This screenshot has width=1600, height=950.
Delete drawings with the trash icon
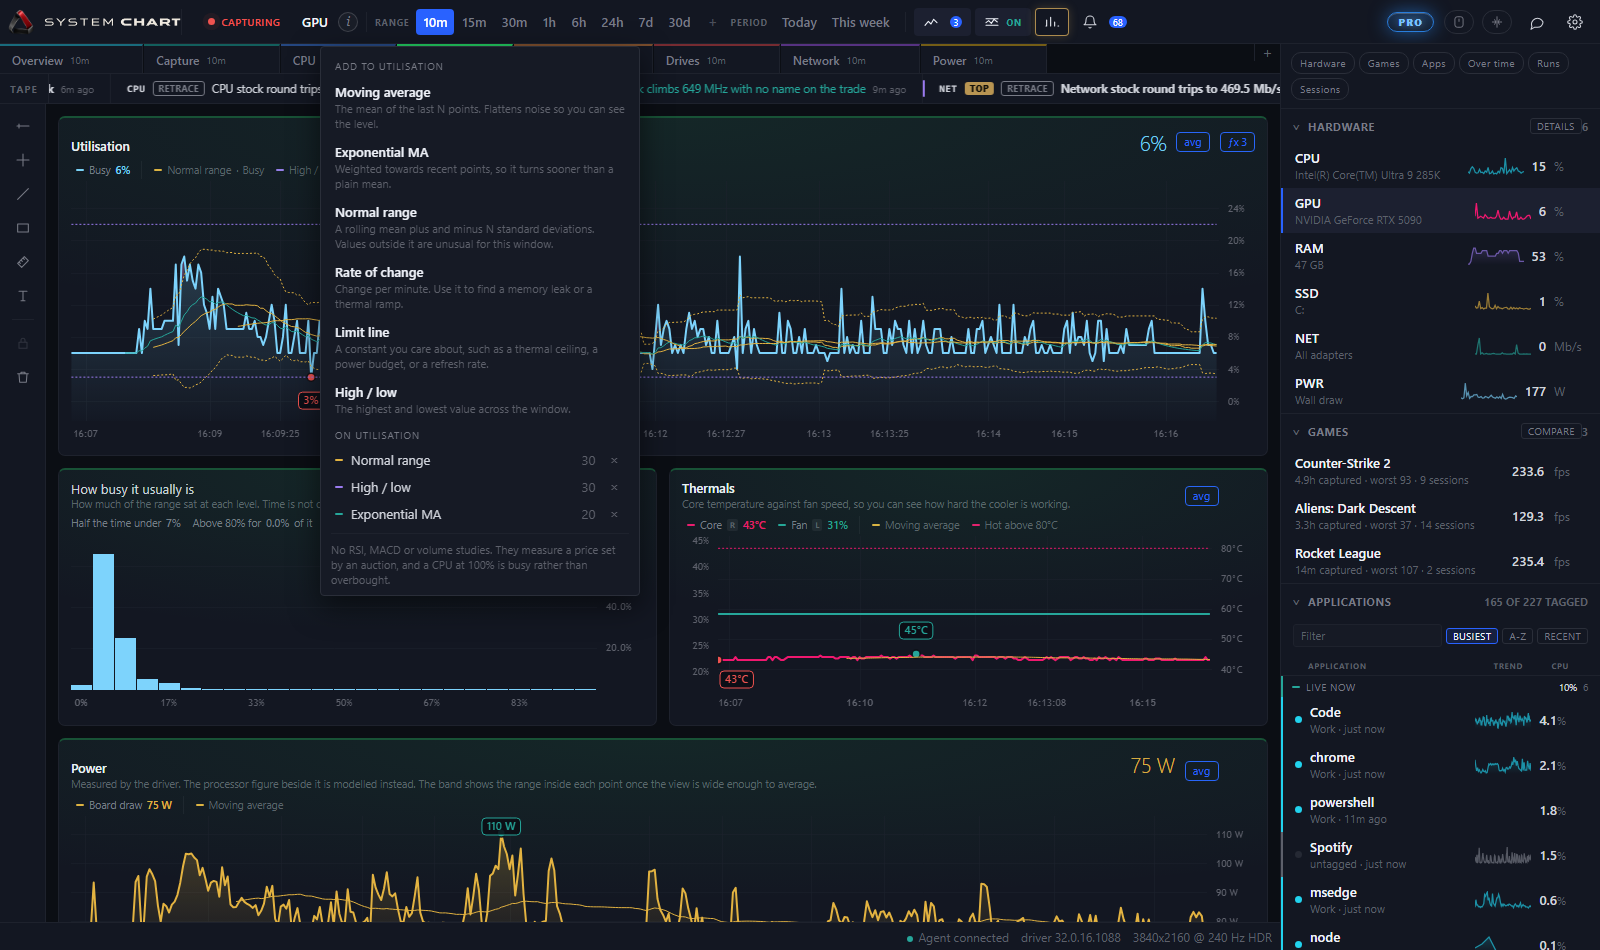(23, 377)
